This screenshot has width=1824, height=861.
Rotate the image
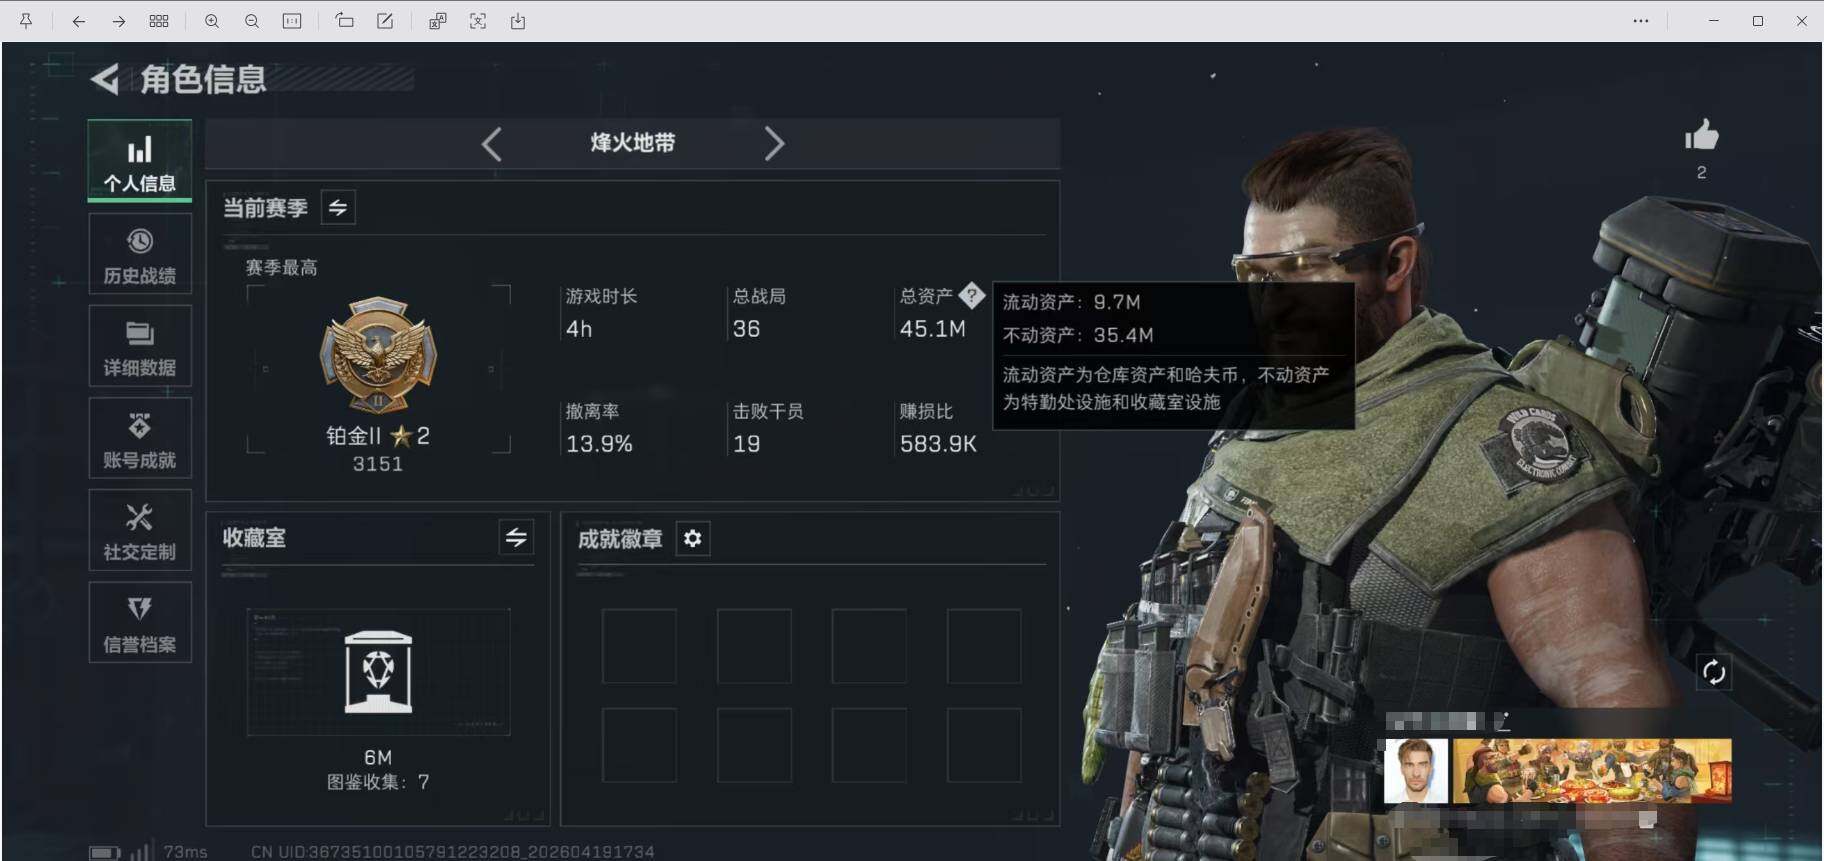[344, 21]
